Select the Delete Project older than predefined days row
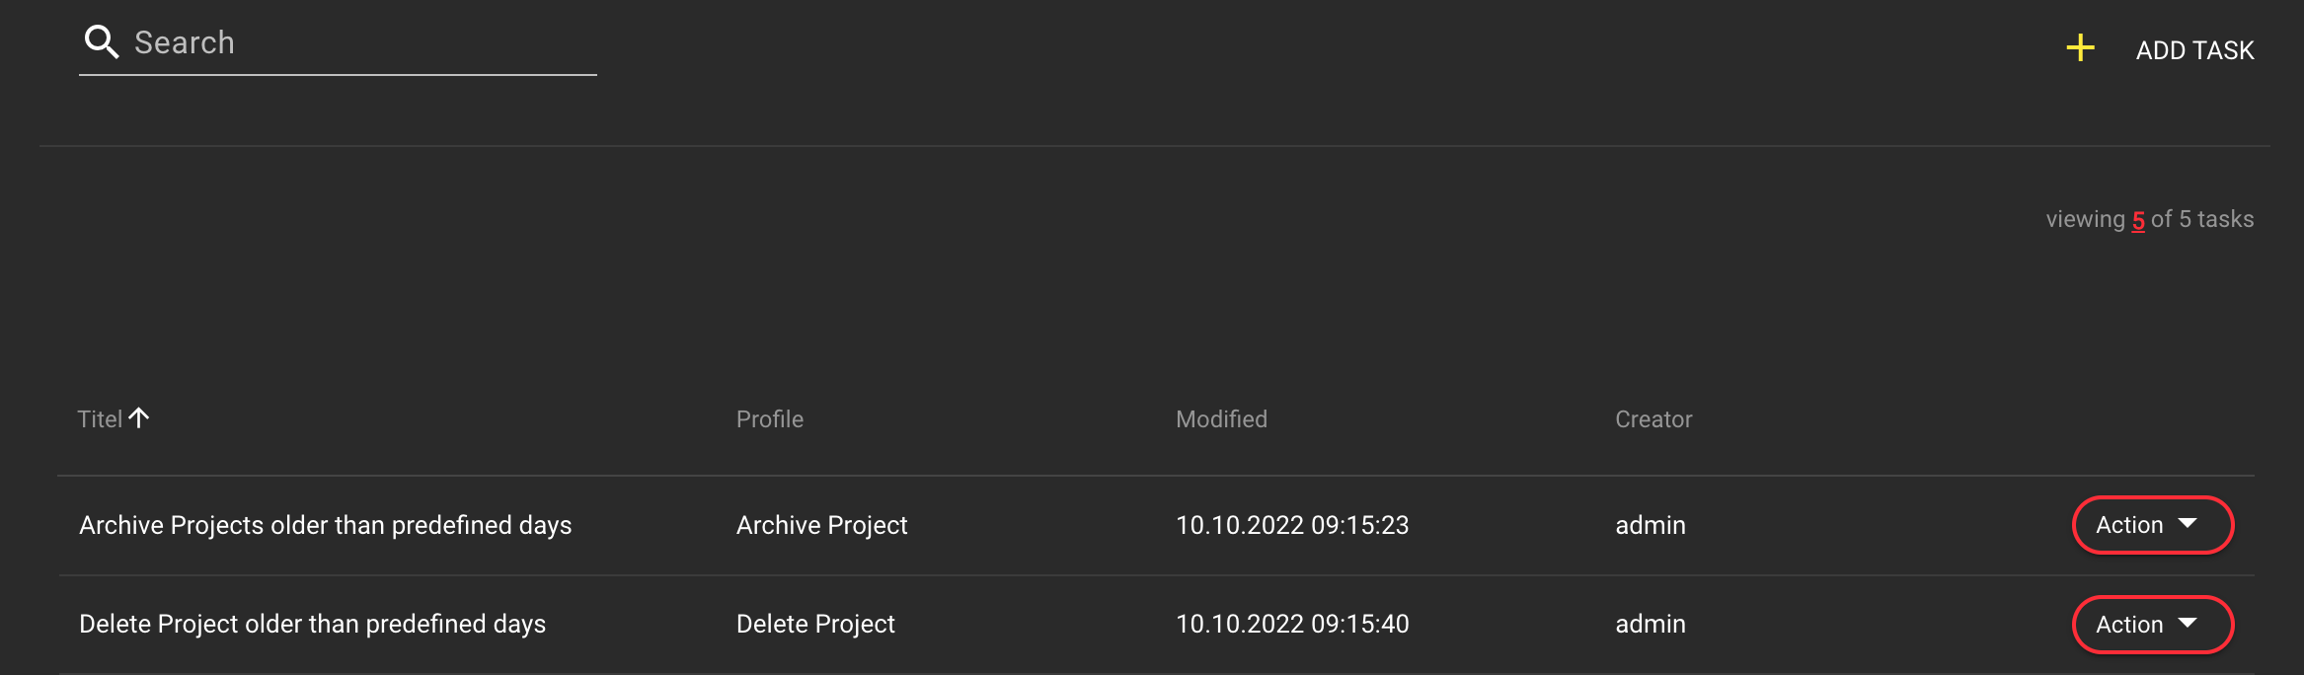 pyautogui.click(x=312, y=625)
